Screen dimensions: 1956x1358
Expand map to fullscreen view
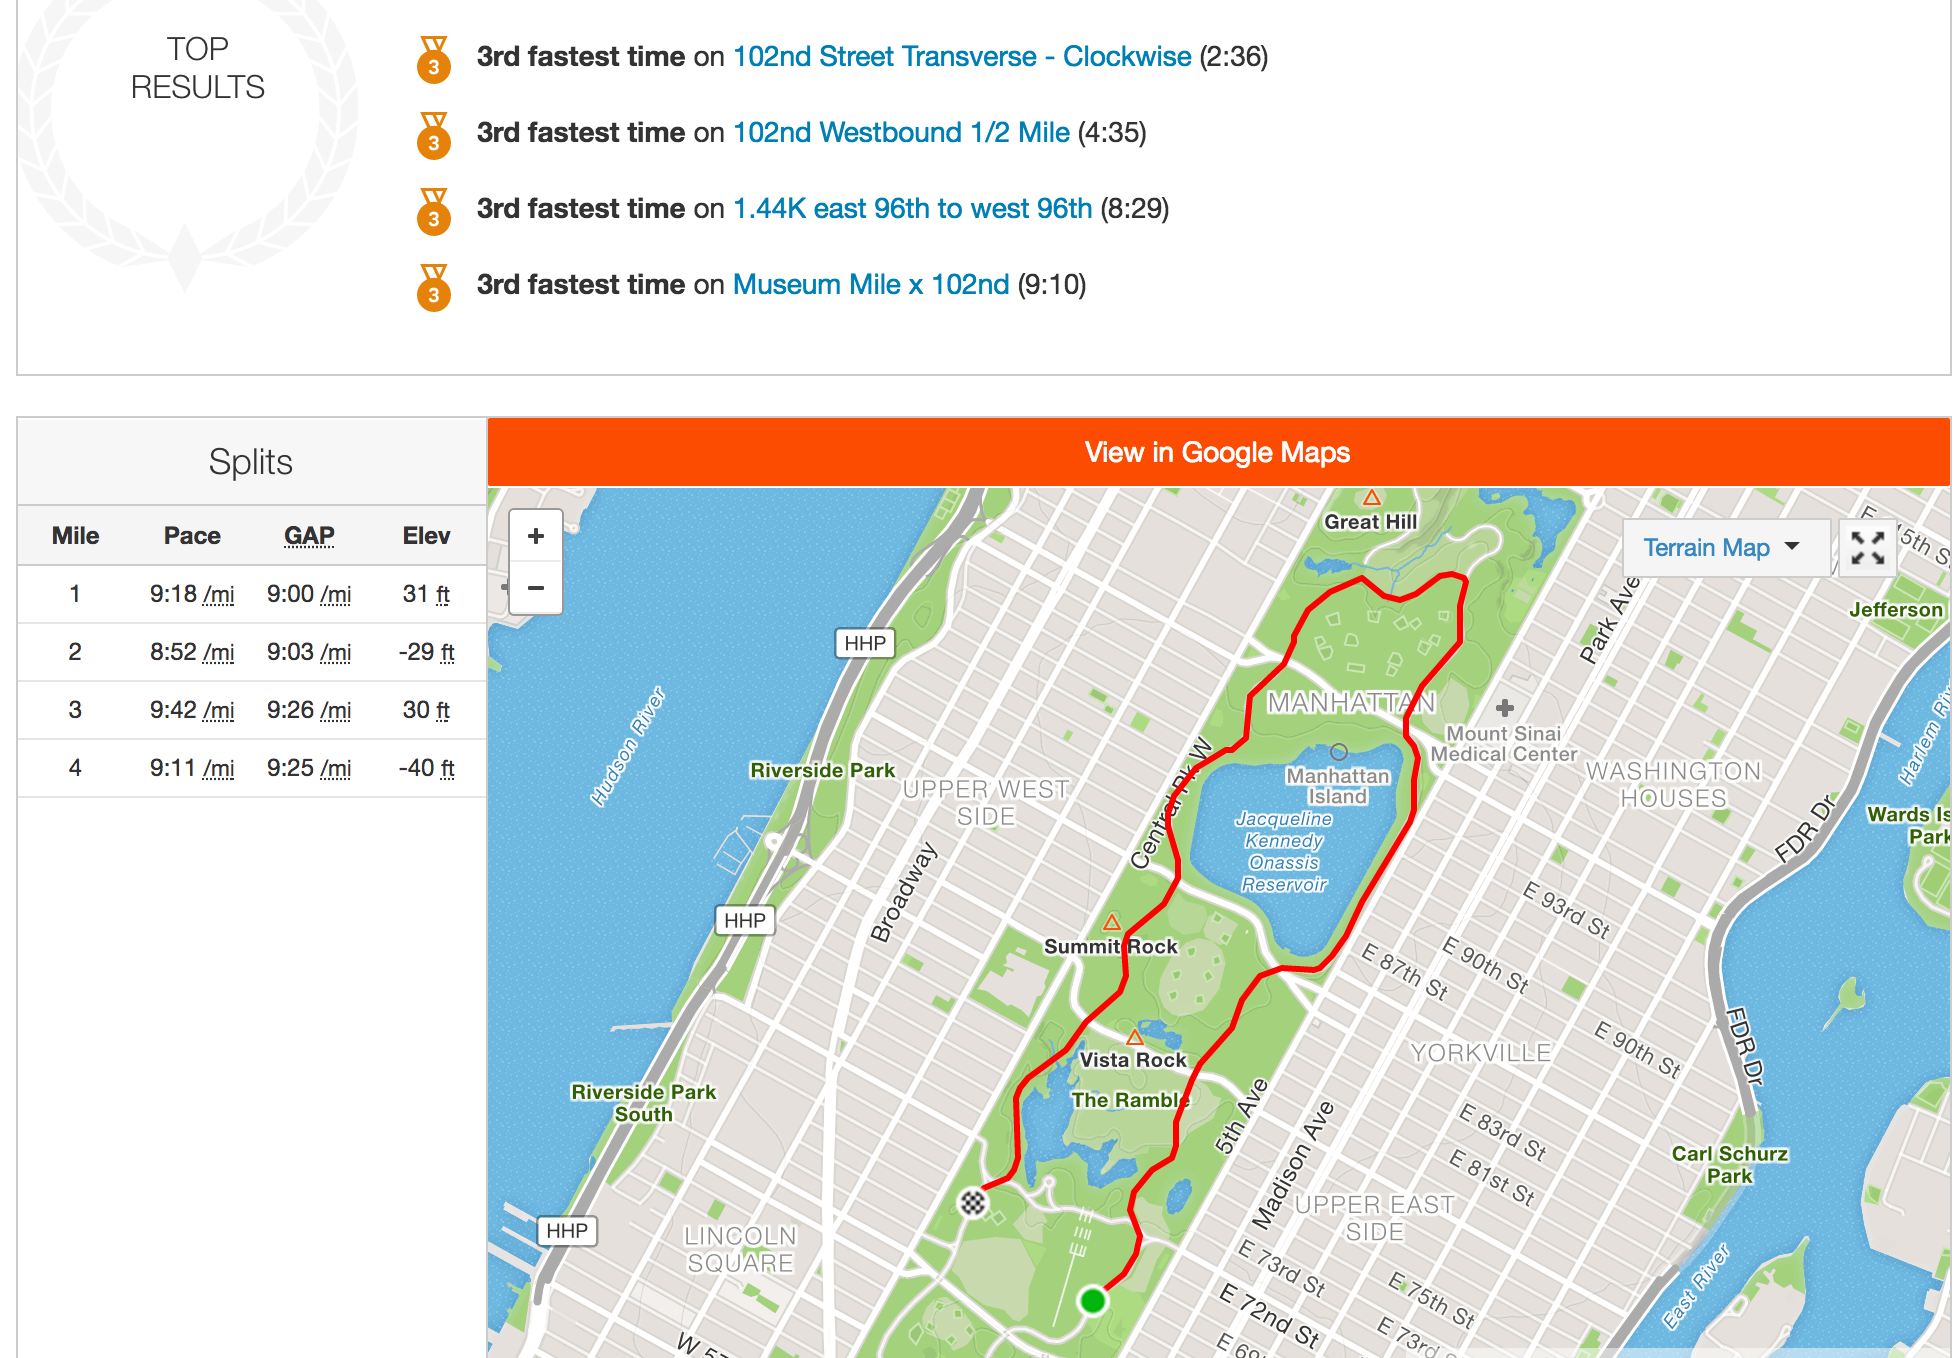[1867, 548]
